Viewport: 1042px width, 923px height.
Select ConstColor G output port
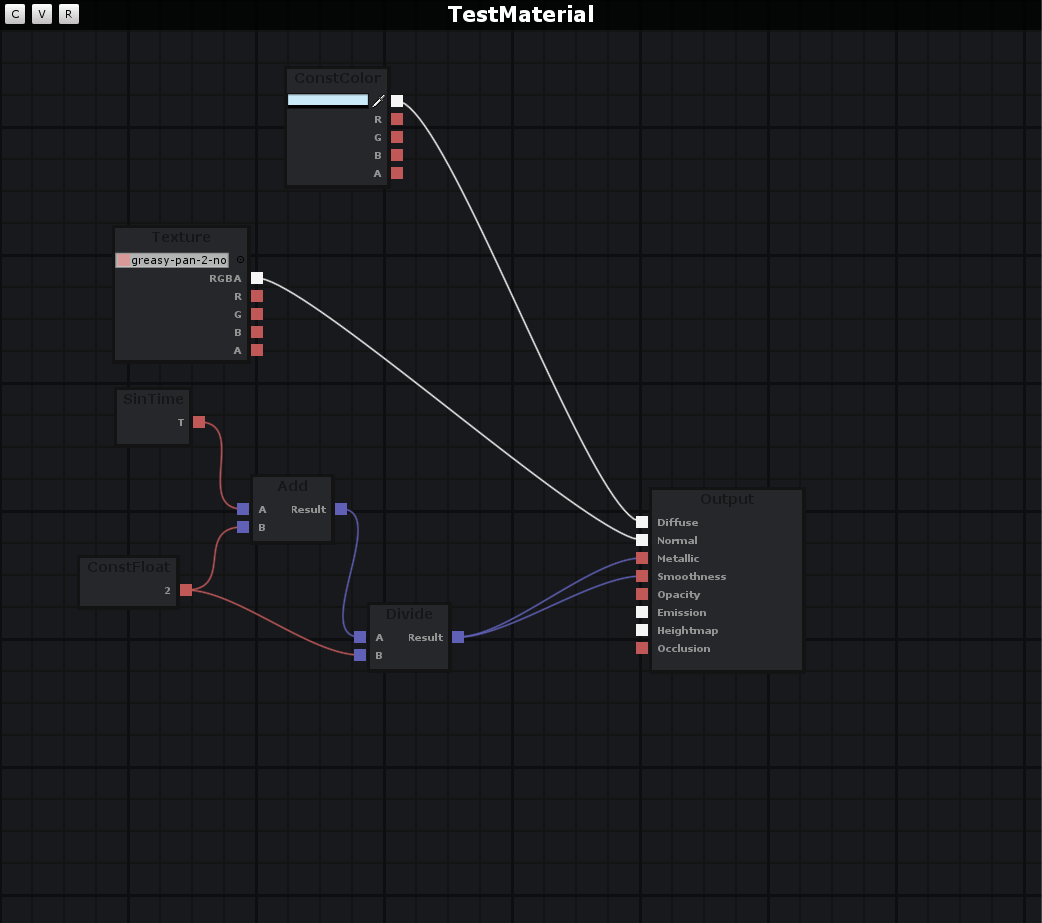(397, 137)
